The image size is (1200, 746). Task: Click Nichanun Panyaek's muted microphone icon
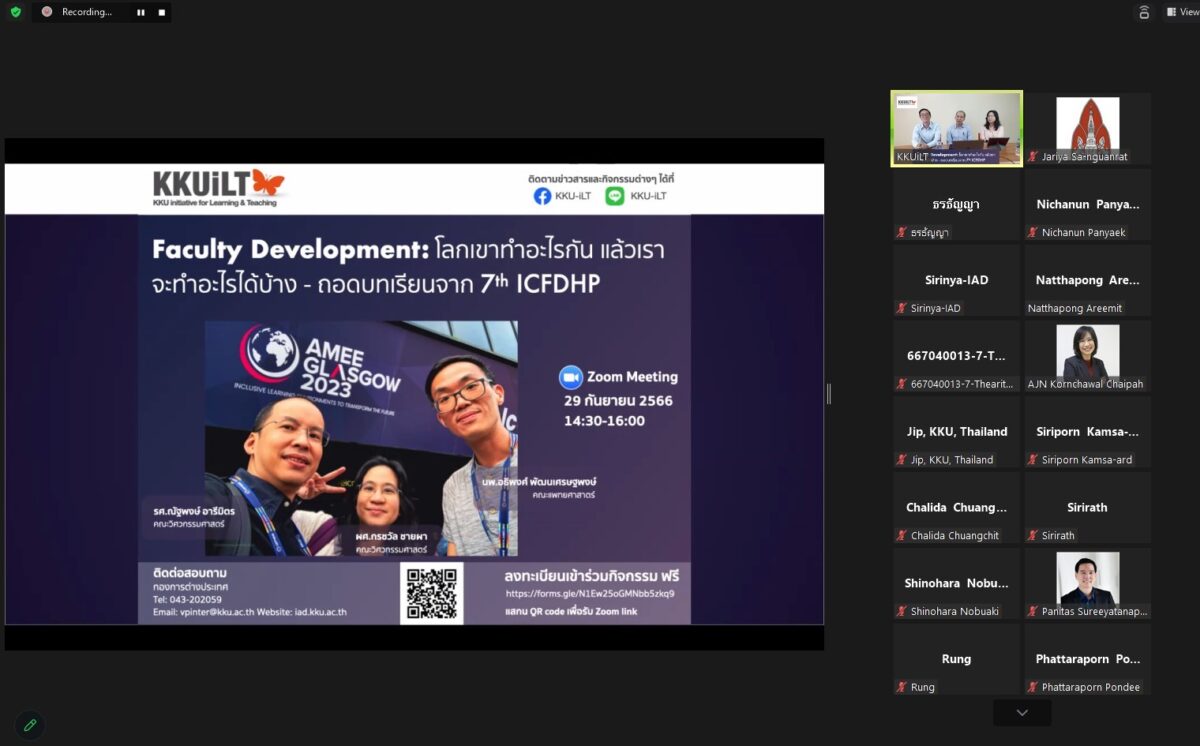[1033, 233]
